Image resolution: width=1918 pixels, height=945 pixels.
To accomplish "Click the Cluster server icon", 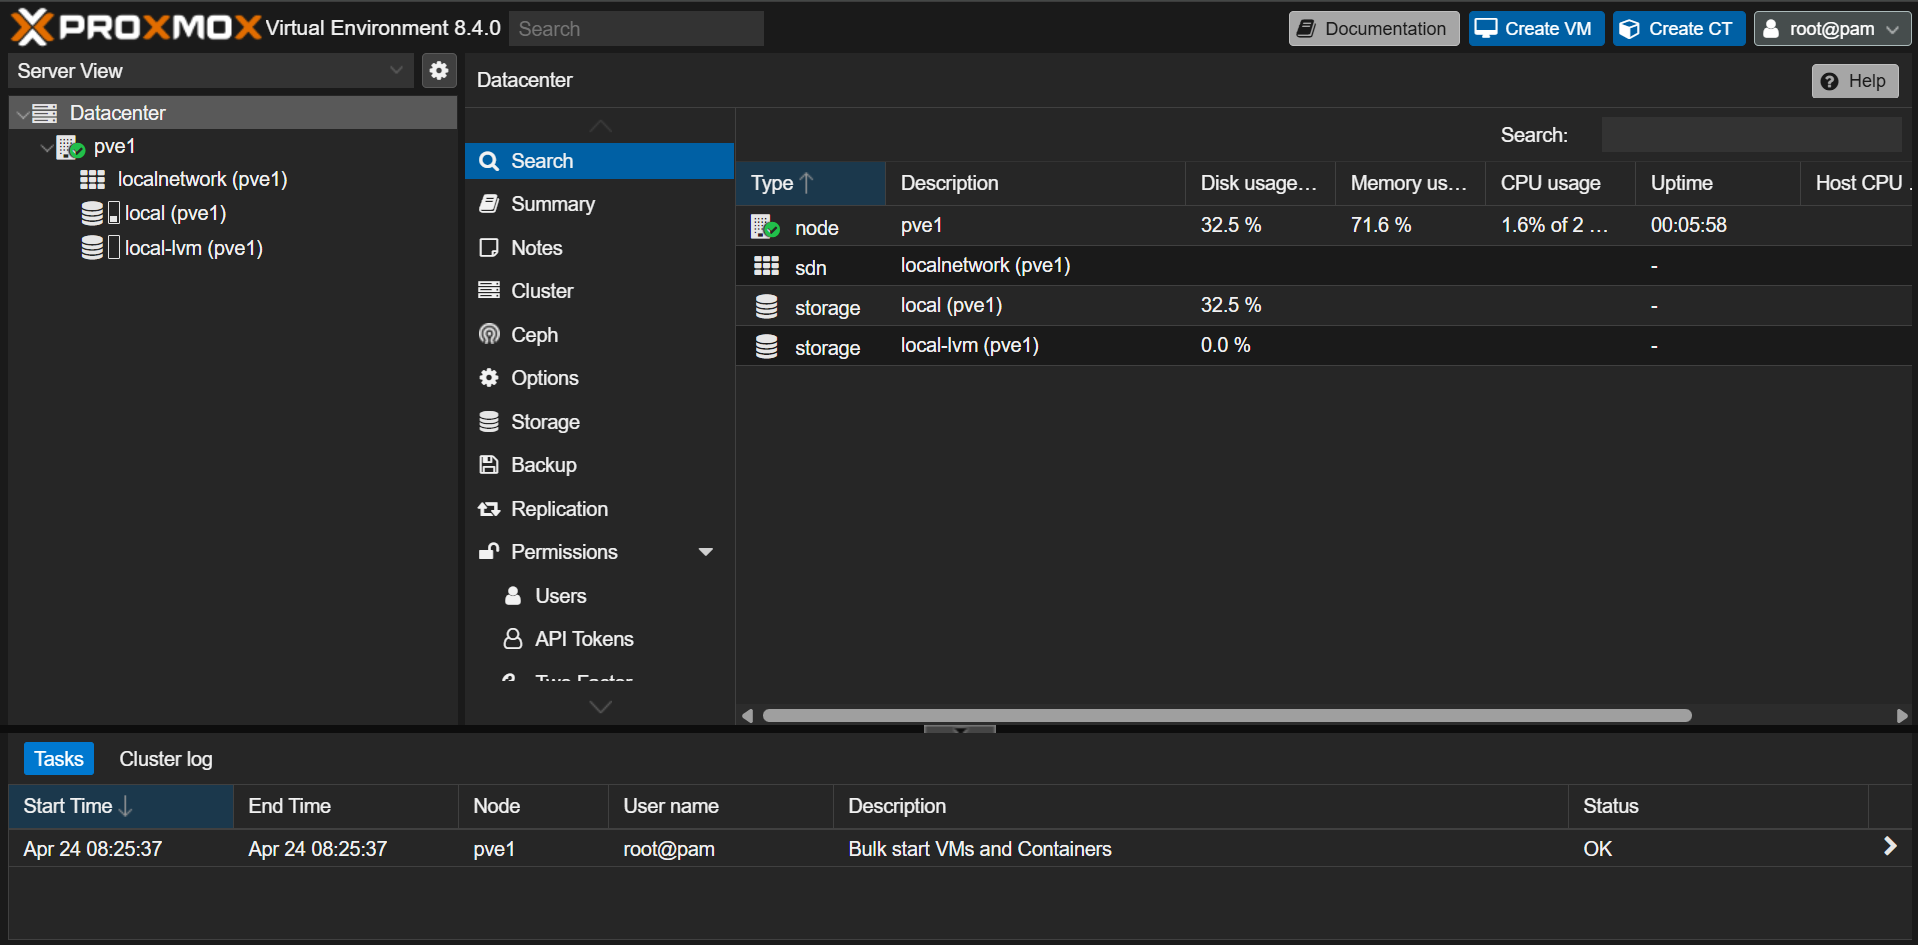I will pos(489,291).
